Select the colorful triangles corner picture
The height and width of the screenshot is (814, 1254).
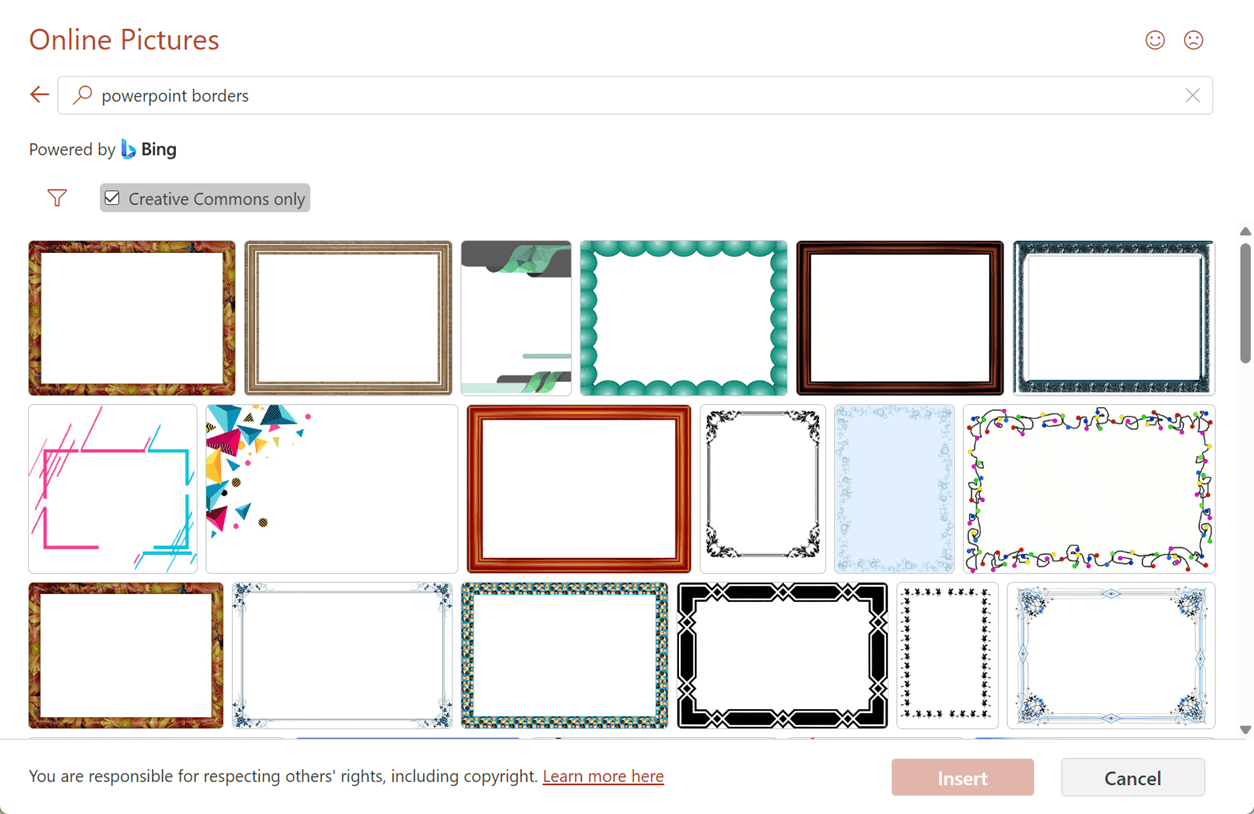pos(332,489)
